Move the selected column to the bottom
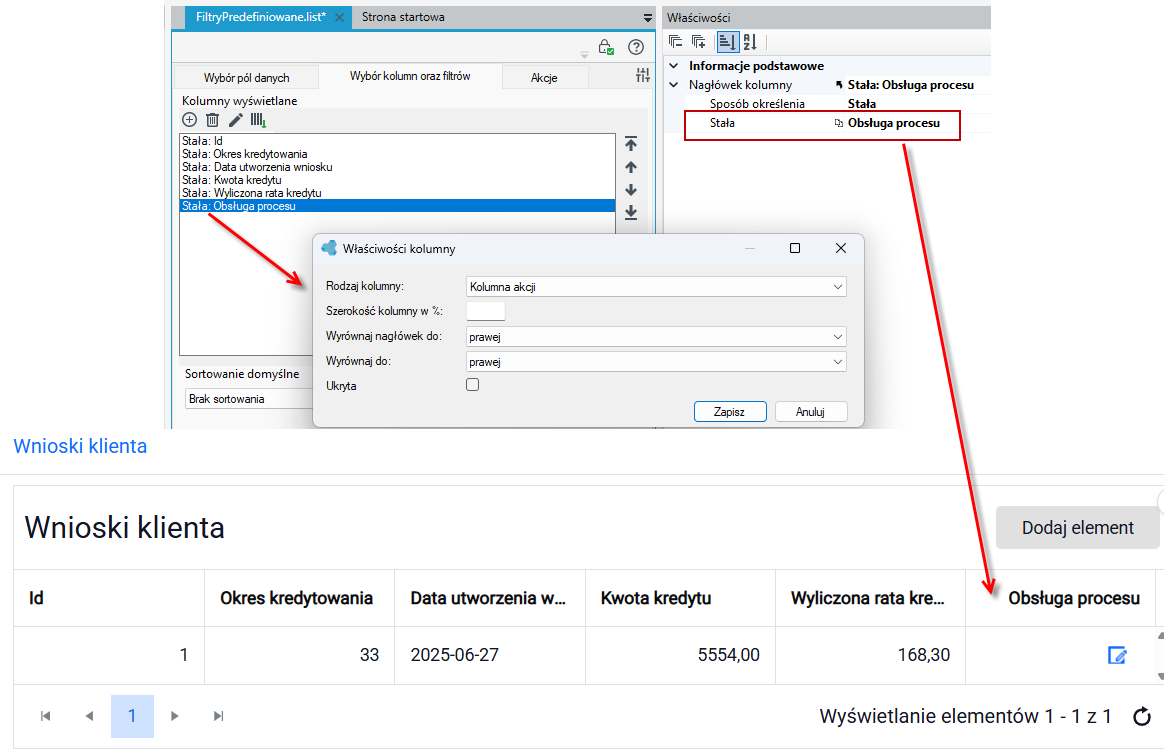The image size is (1164, 752). point(631,212)
